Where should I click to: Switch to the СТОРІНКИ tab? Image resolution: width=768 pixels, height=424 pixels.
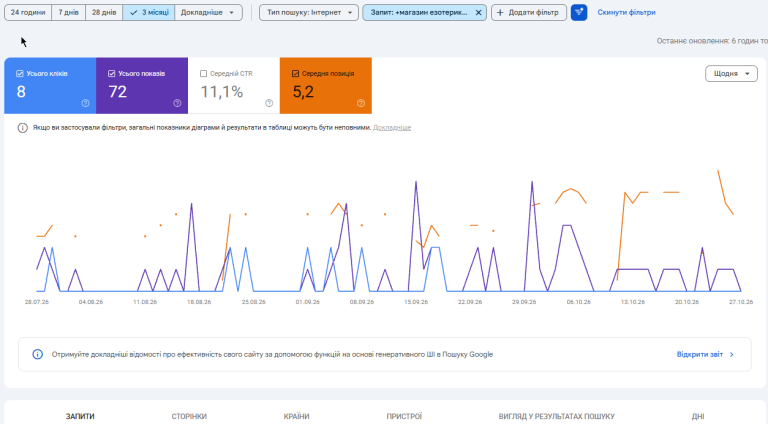point(189,416)
